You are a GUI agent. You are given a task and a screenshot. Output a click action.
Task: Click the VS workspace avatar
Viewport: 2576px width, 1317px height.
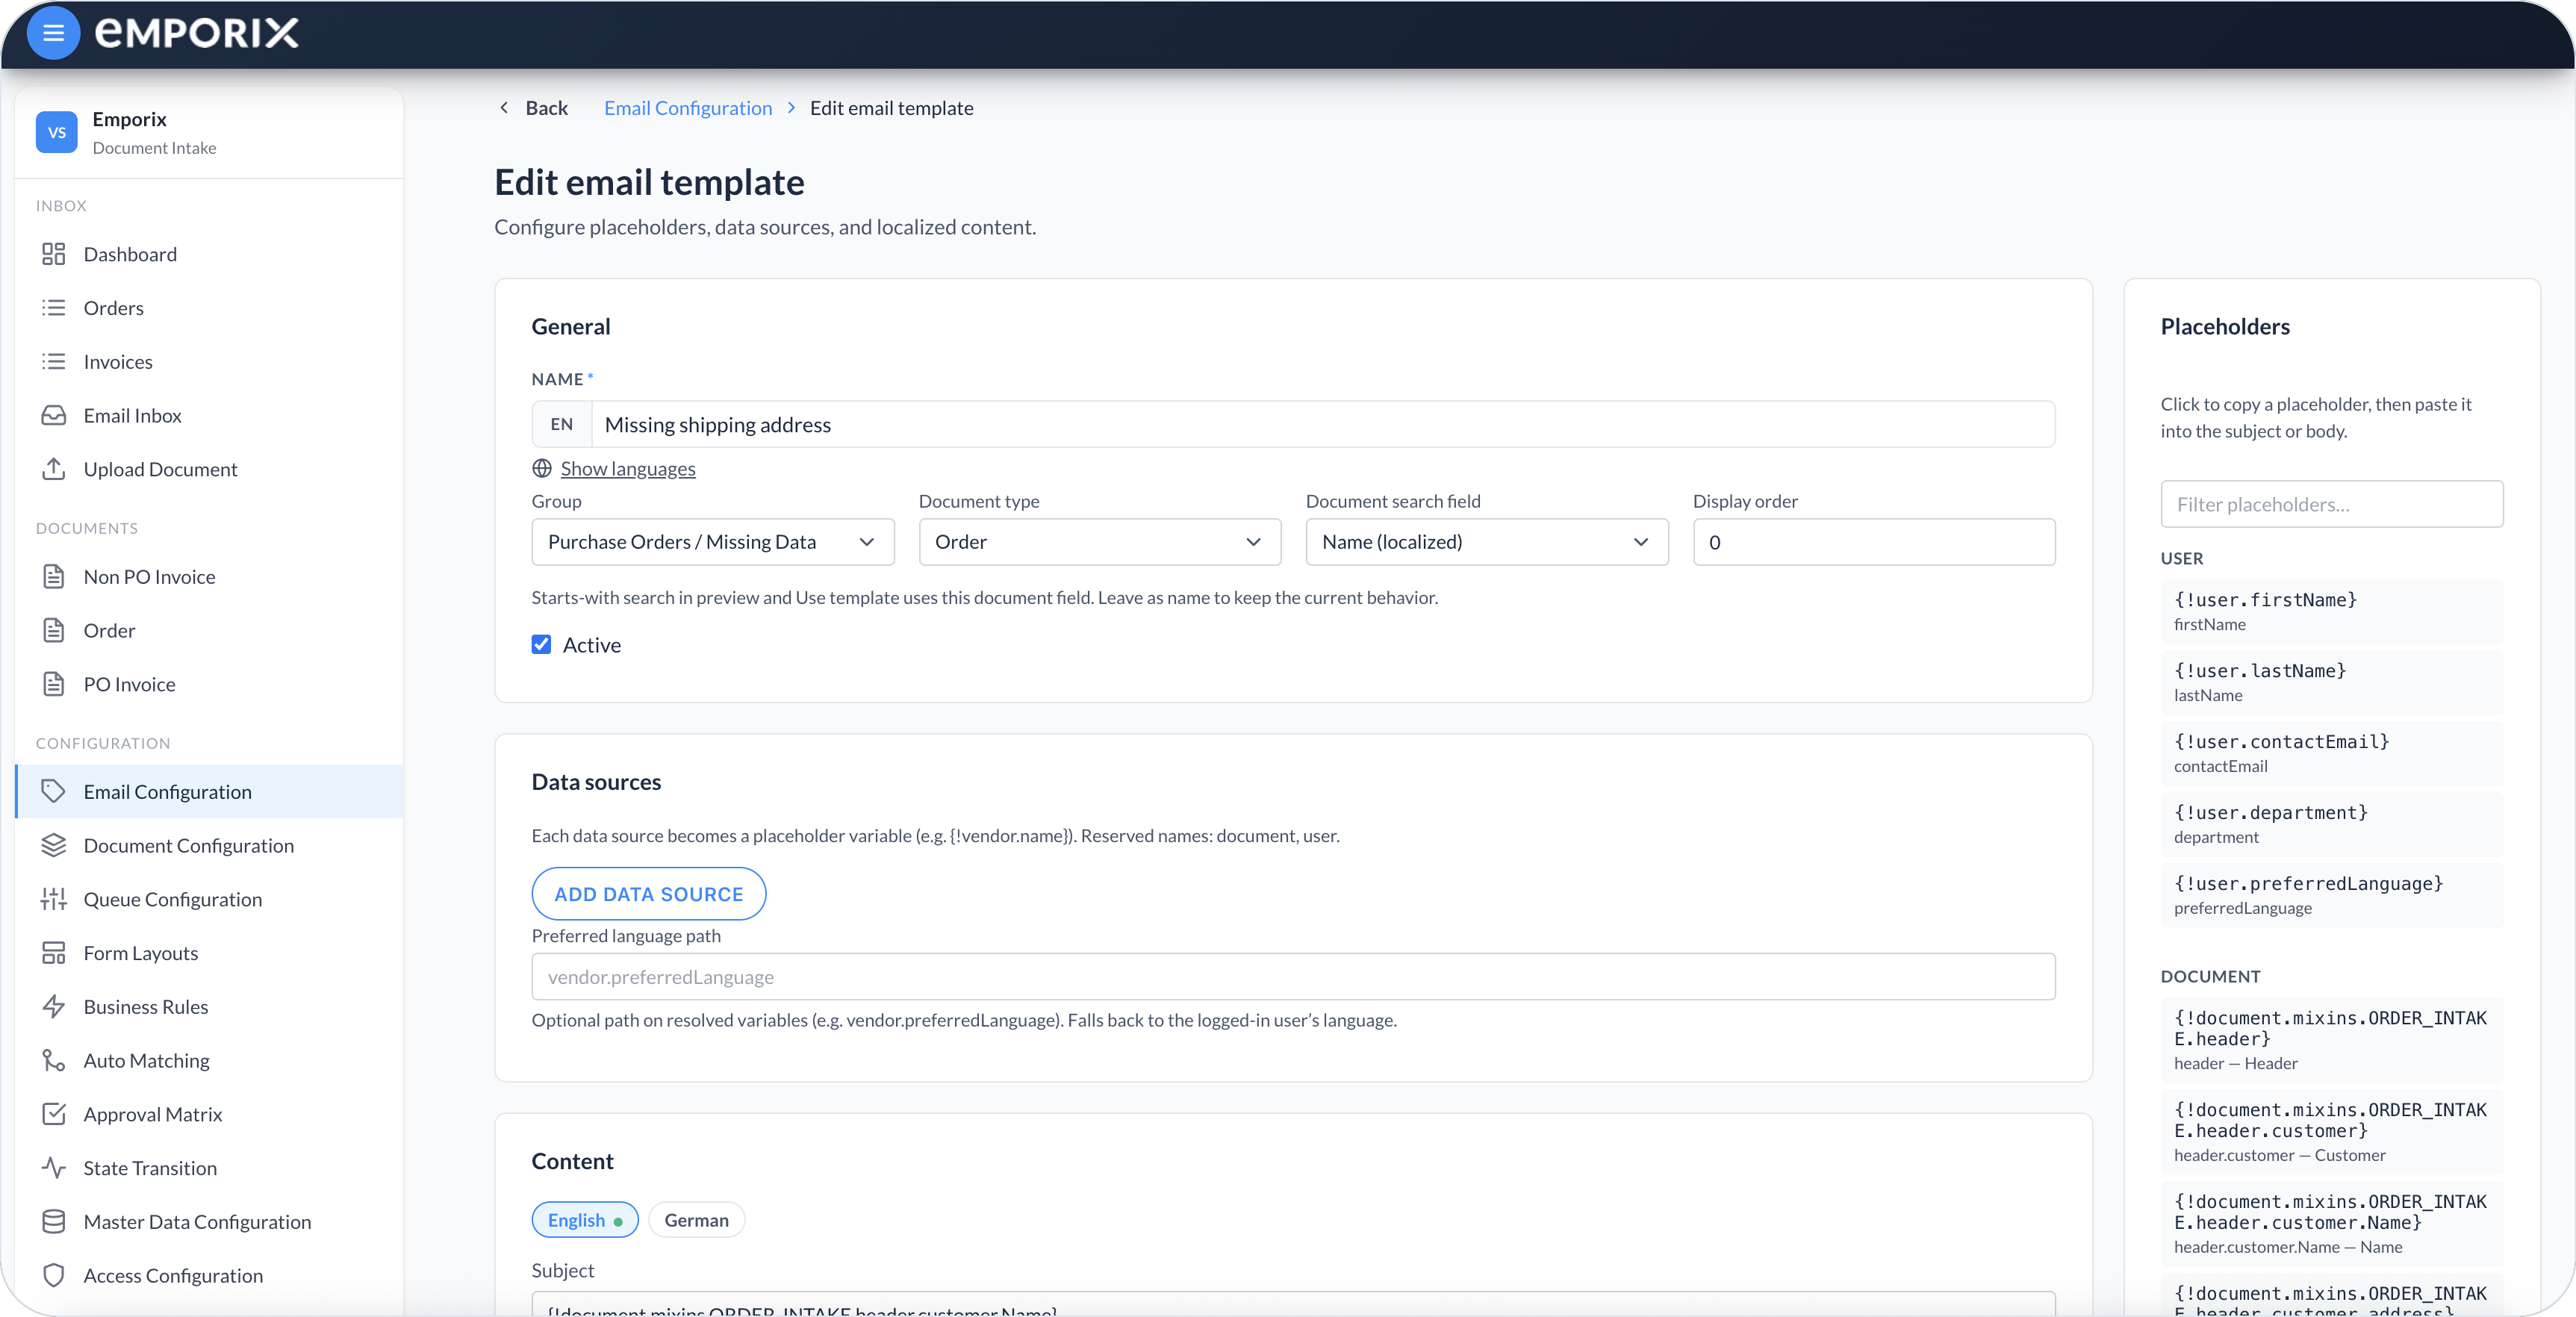click(x=57, y=132)
